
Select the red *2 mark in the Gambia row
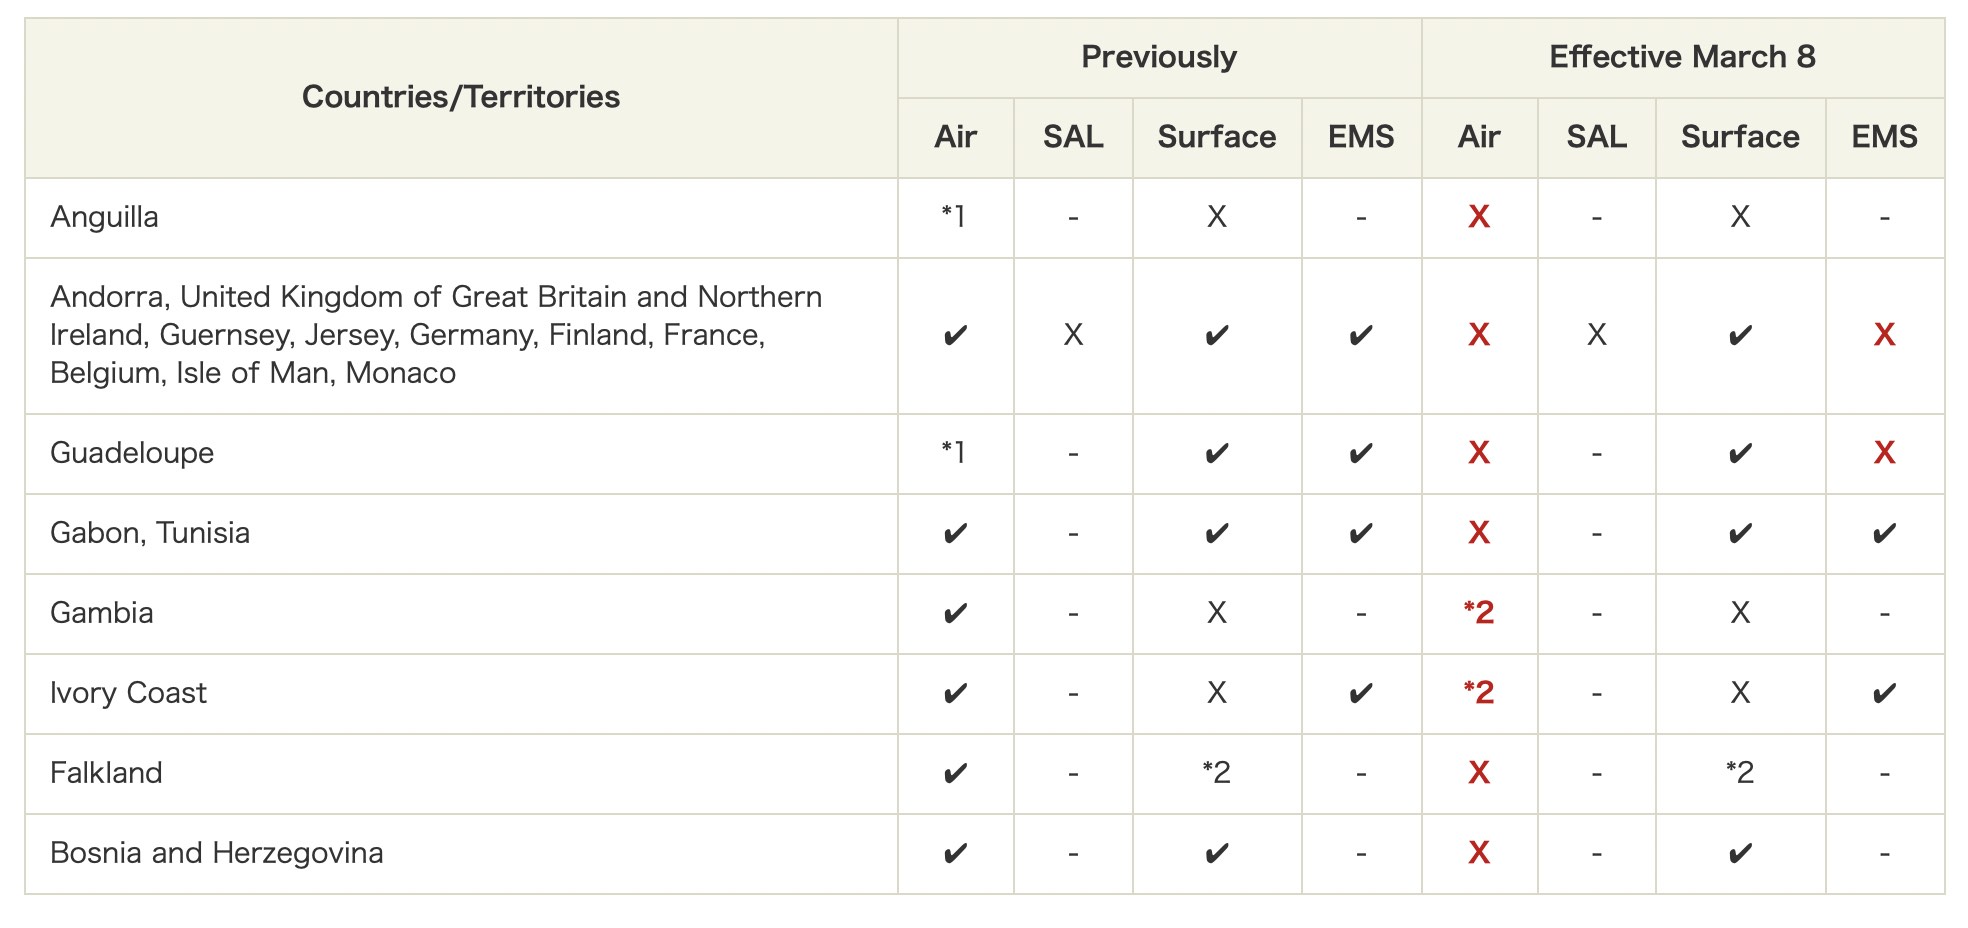(x=1479, y=612)
